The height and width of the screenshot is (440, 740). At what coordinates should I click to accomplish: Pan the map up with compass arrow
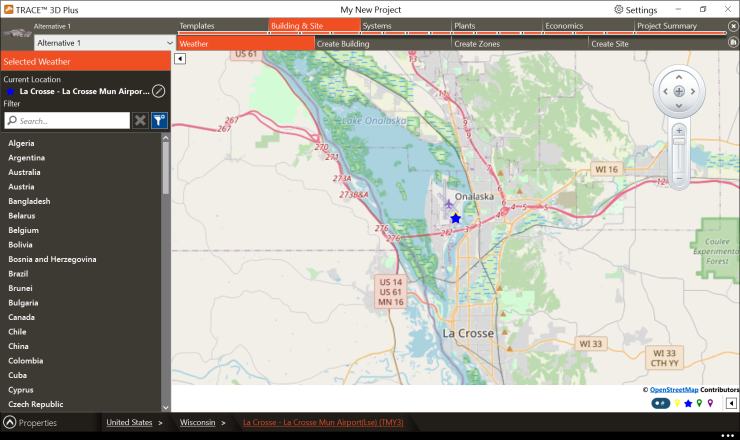[678, 76]
